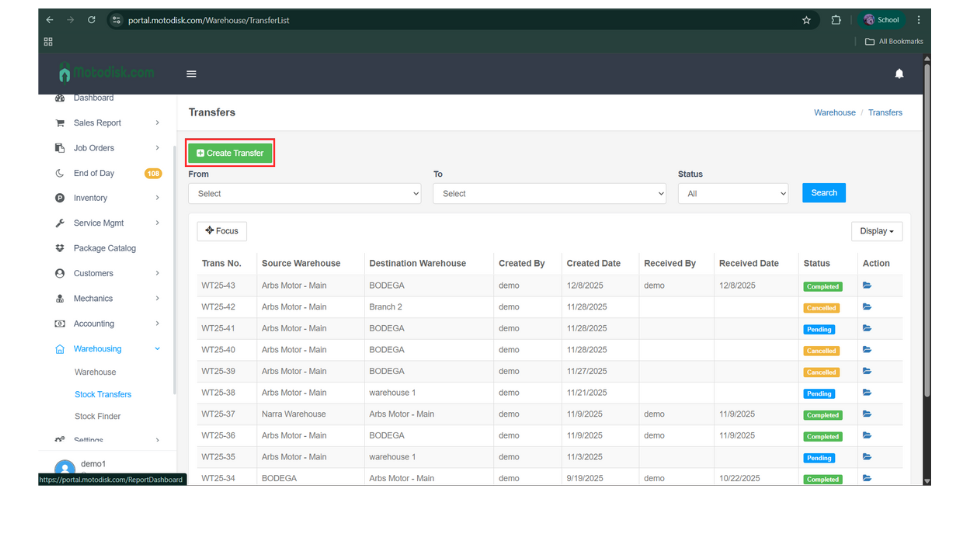
Task: Open Stock Finder in the sidebar
Action: (97, 416)
